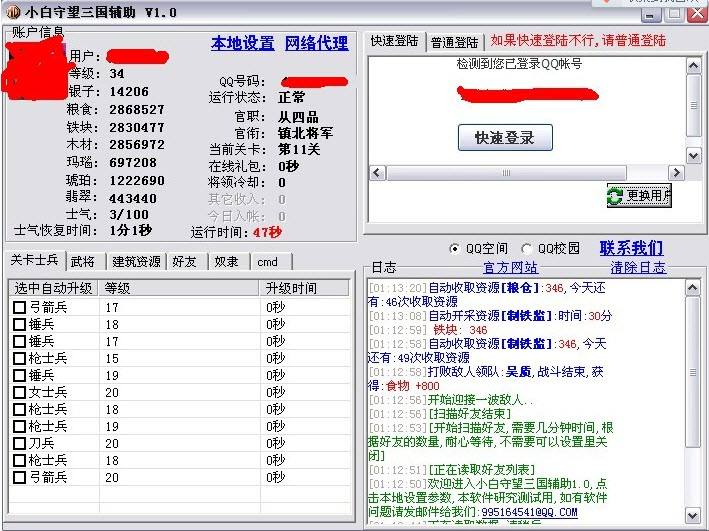Check the 刀兵 checkbox
Screen dimensions: 709x531
point(19,443)
